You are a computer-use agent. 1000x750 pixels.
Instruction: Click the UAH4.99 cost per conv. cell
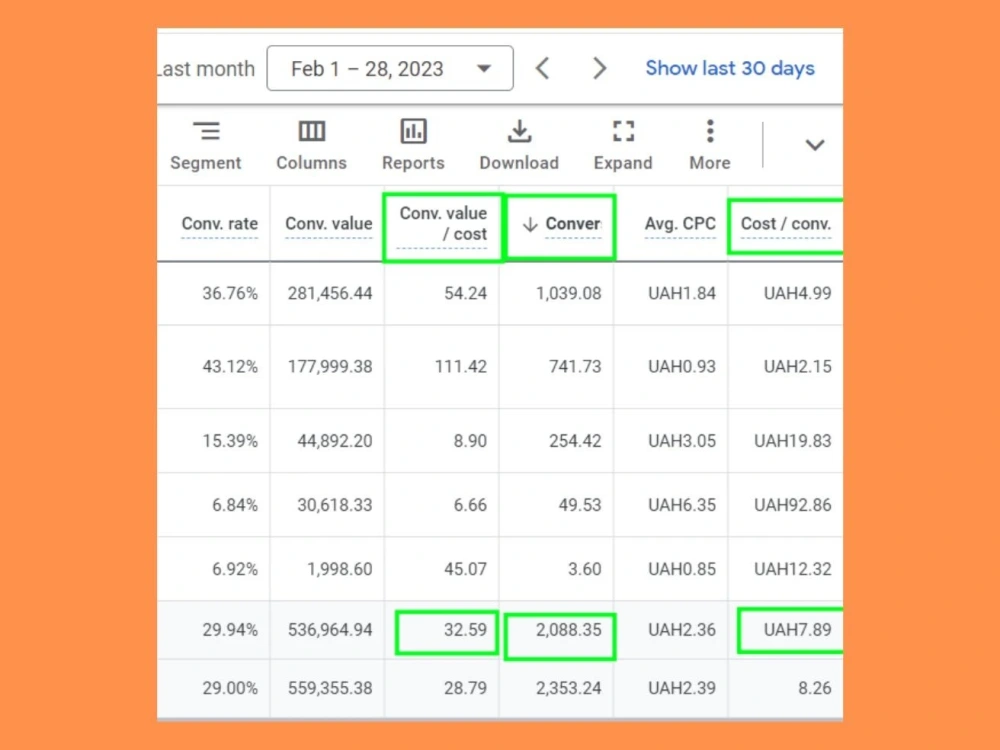[797, 293]
